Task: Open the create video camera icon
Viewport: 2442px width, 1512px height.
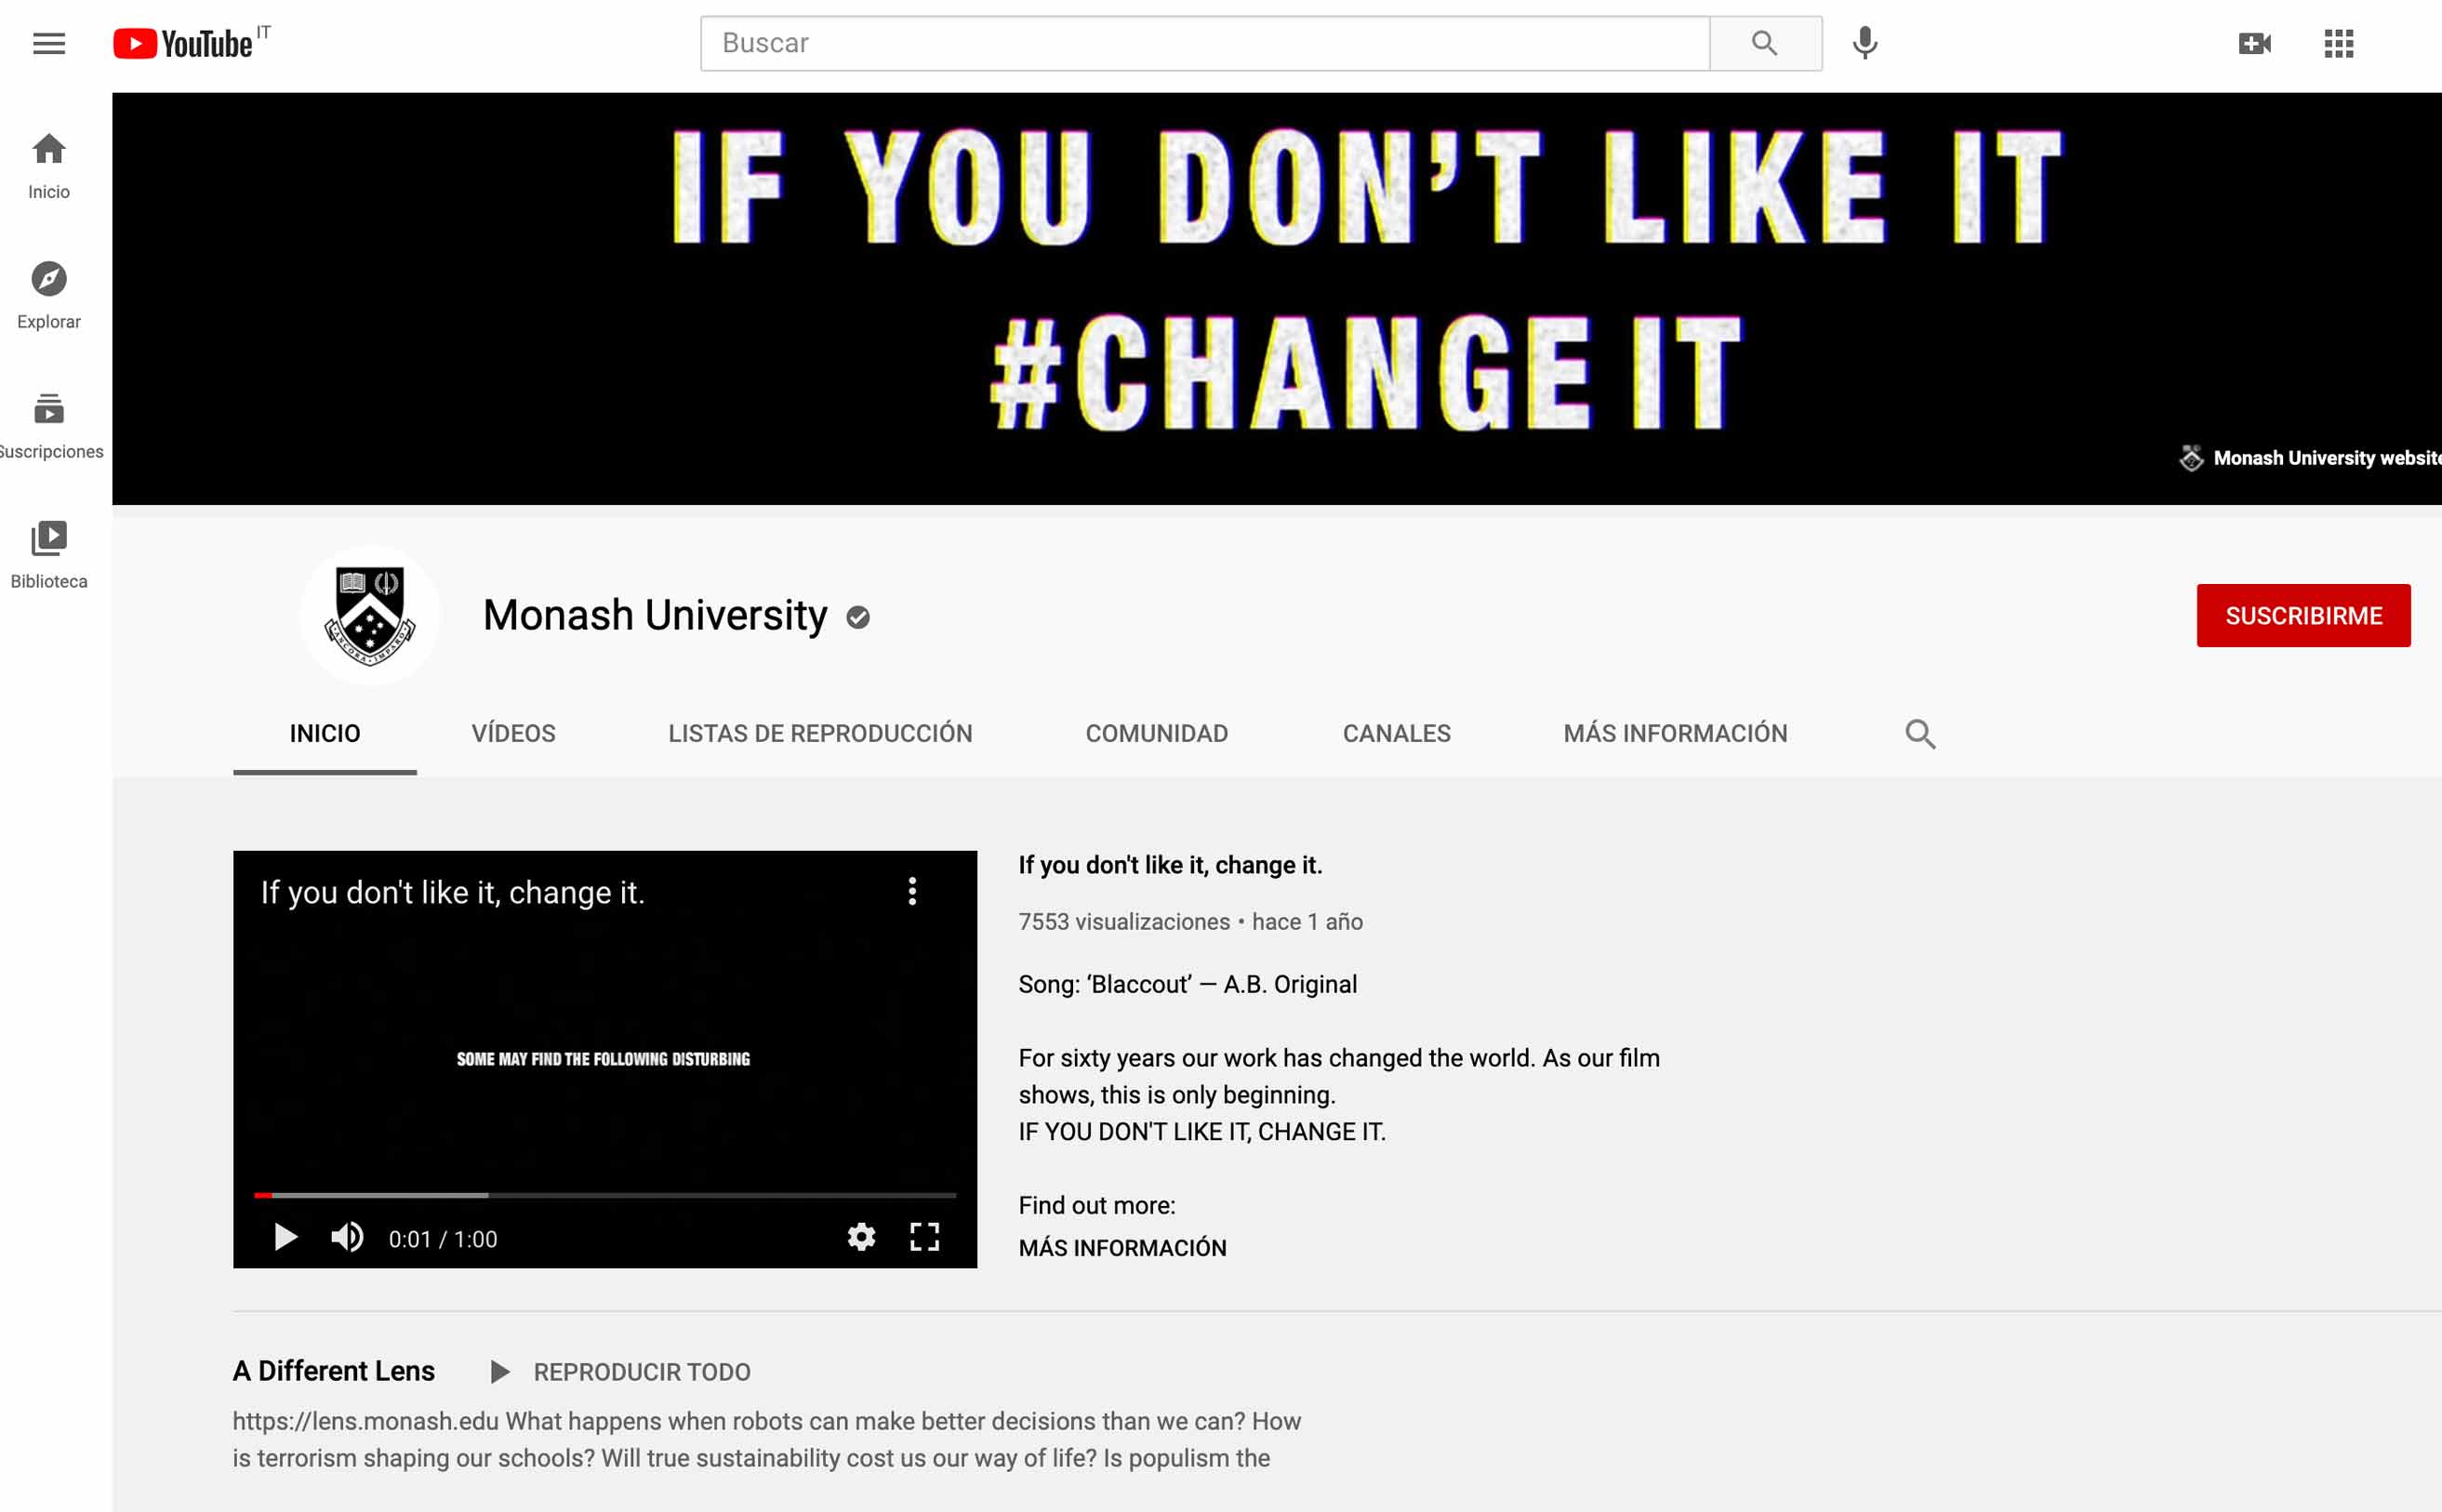Action: pos(2254,43)
